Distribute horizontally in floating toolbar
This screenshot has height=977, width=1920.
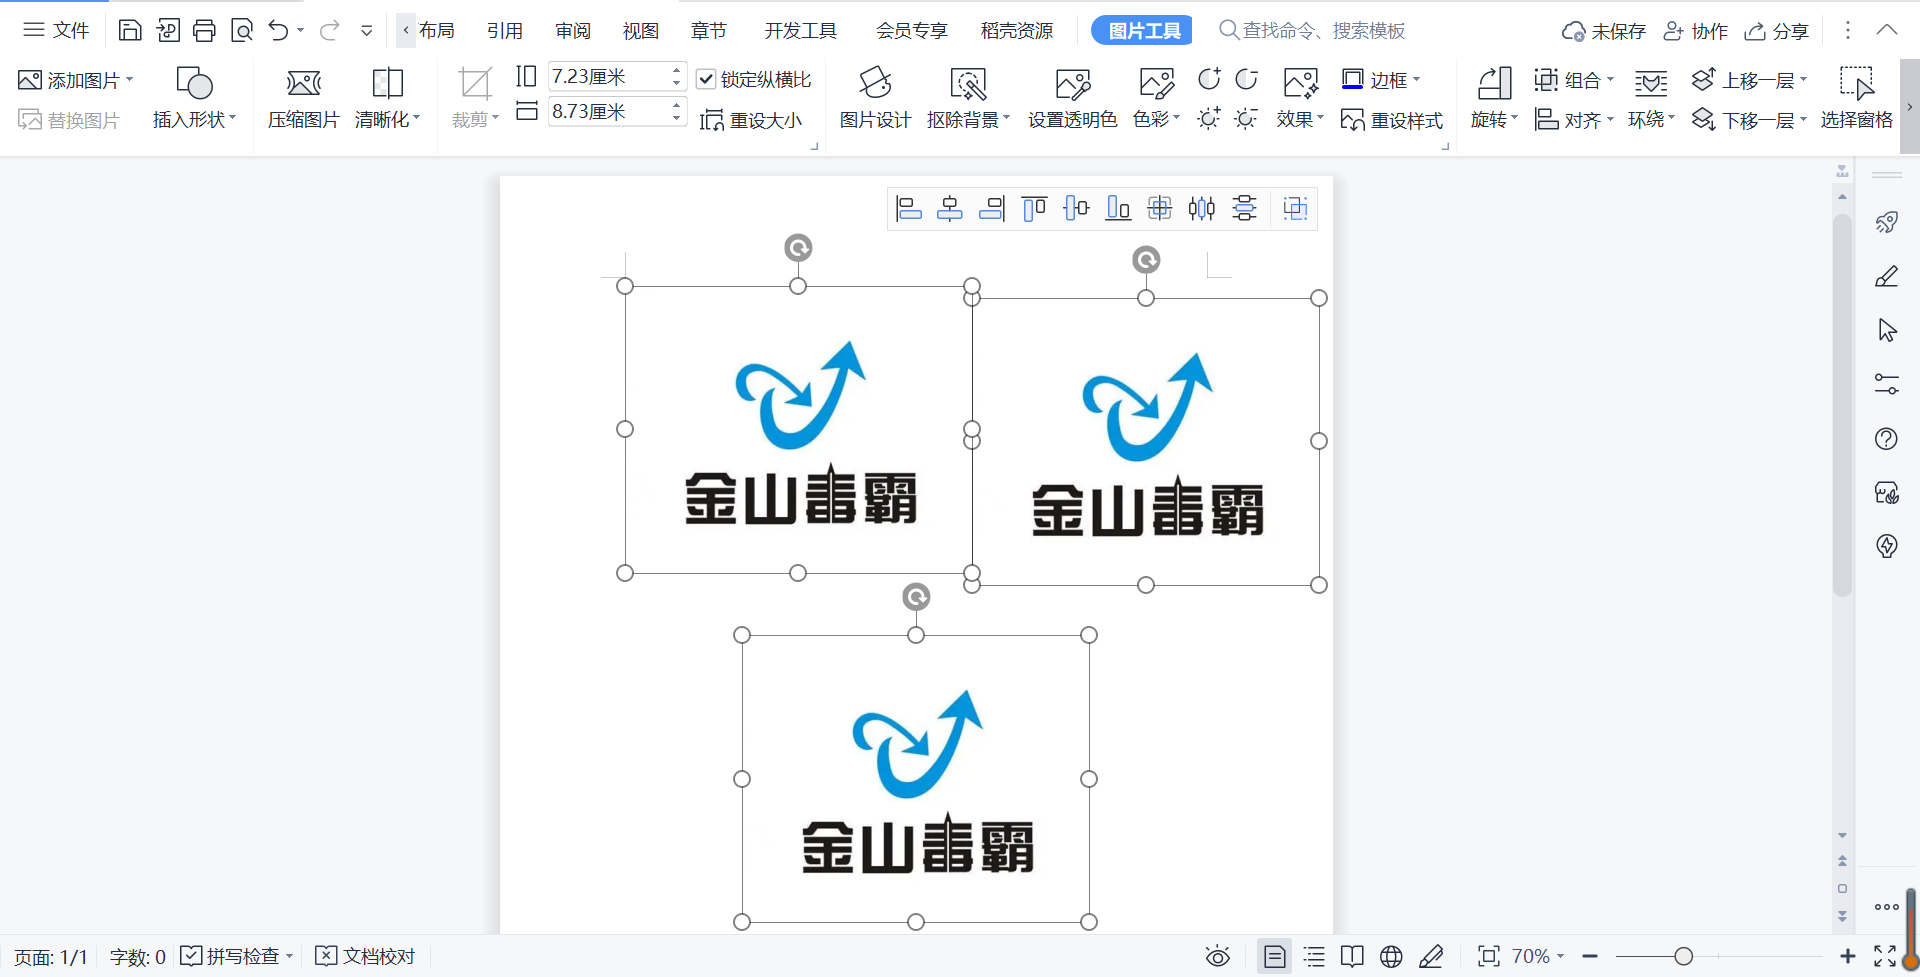[1202, 208]
